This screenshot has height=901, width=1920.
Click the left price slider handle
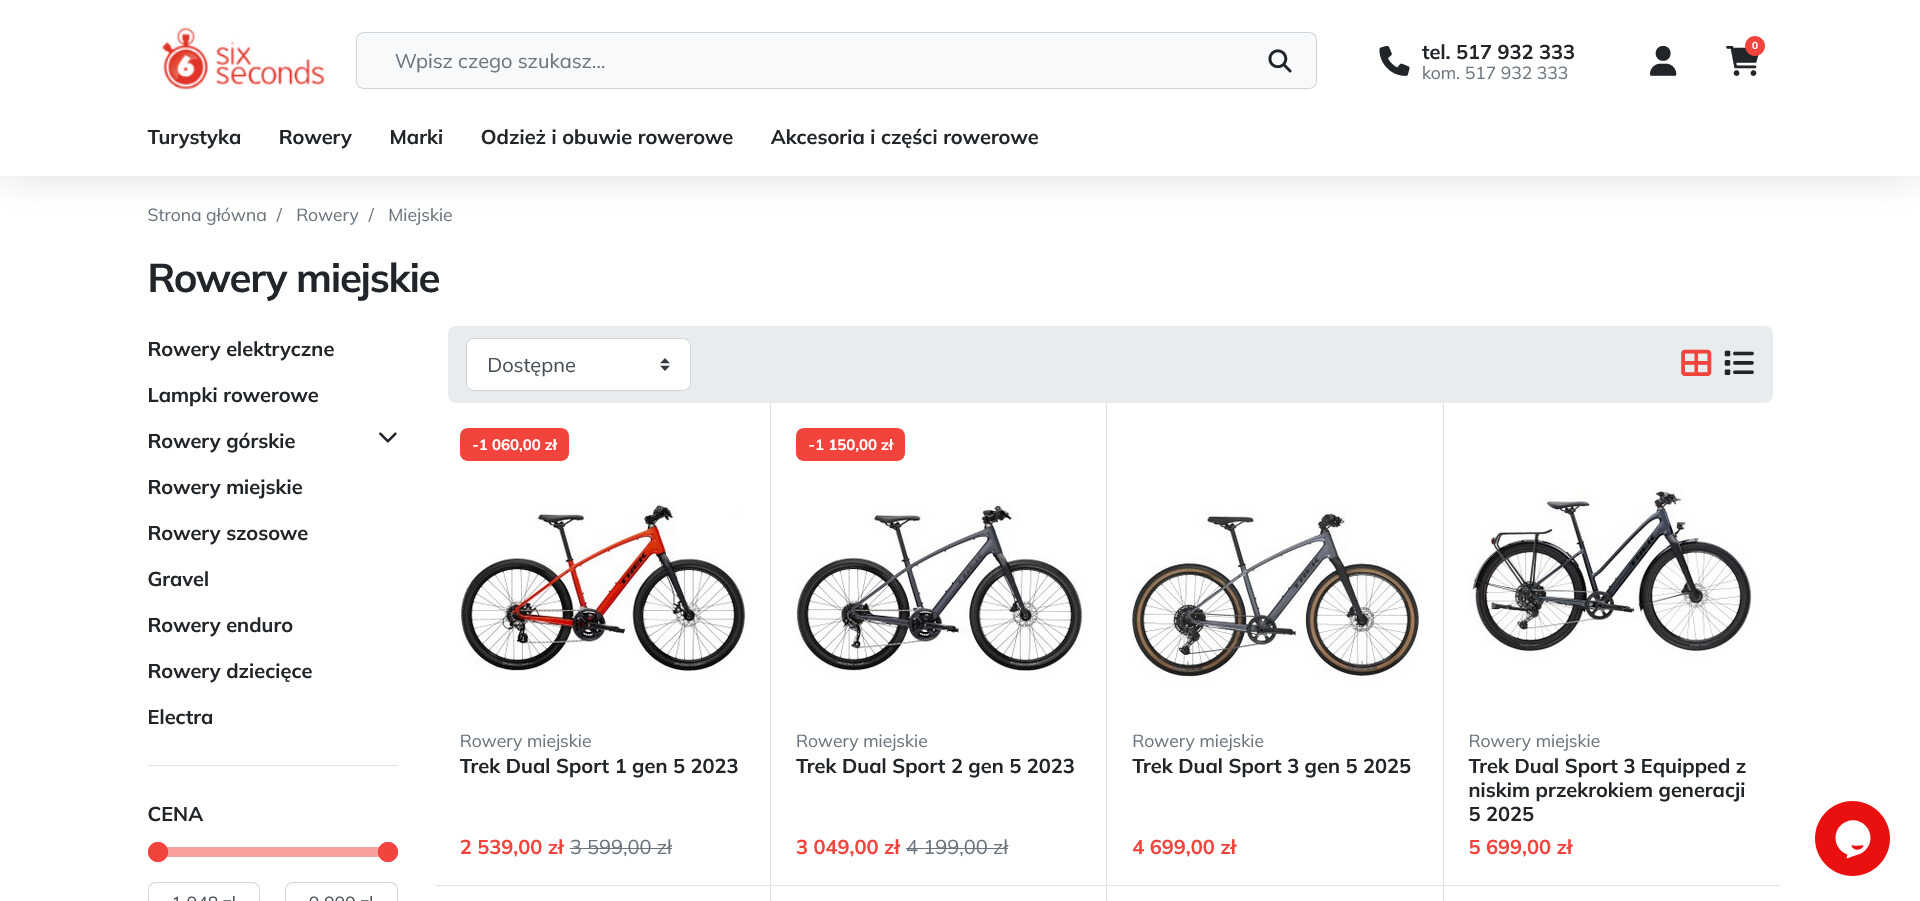click(x=158, y=852)
